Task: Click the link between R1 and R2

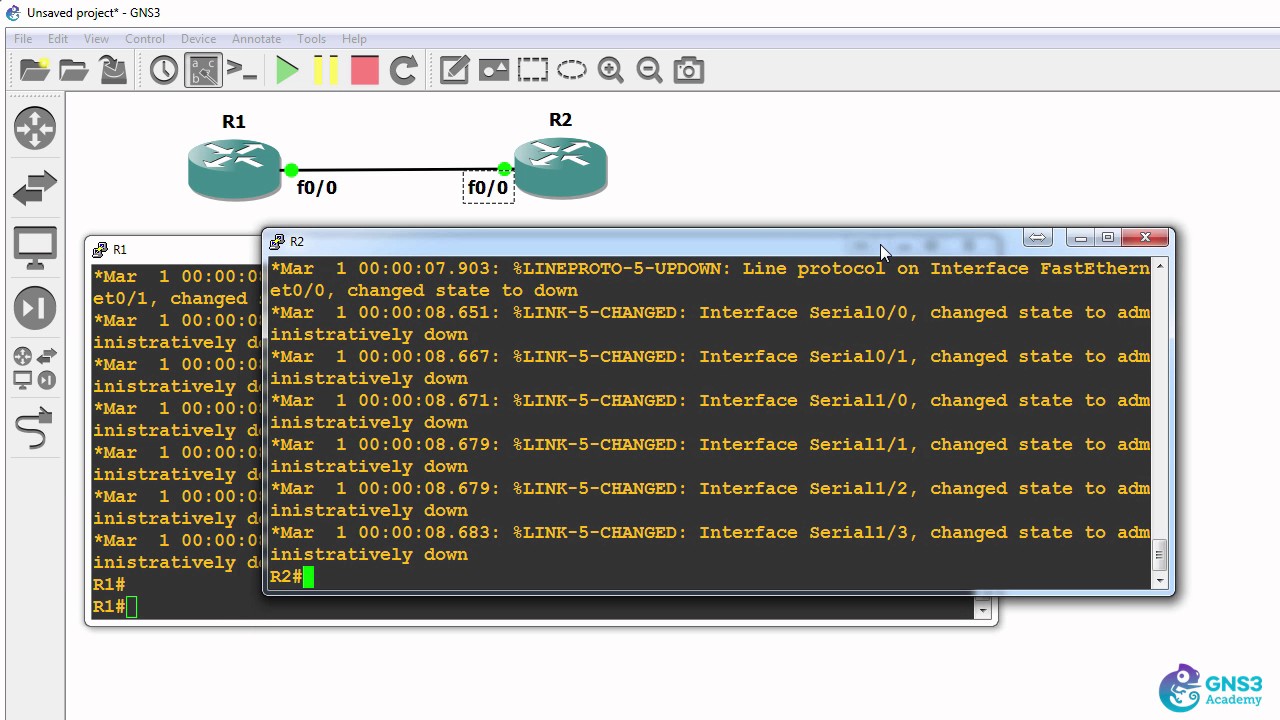Action: [397, 170]
